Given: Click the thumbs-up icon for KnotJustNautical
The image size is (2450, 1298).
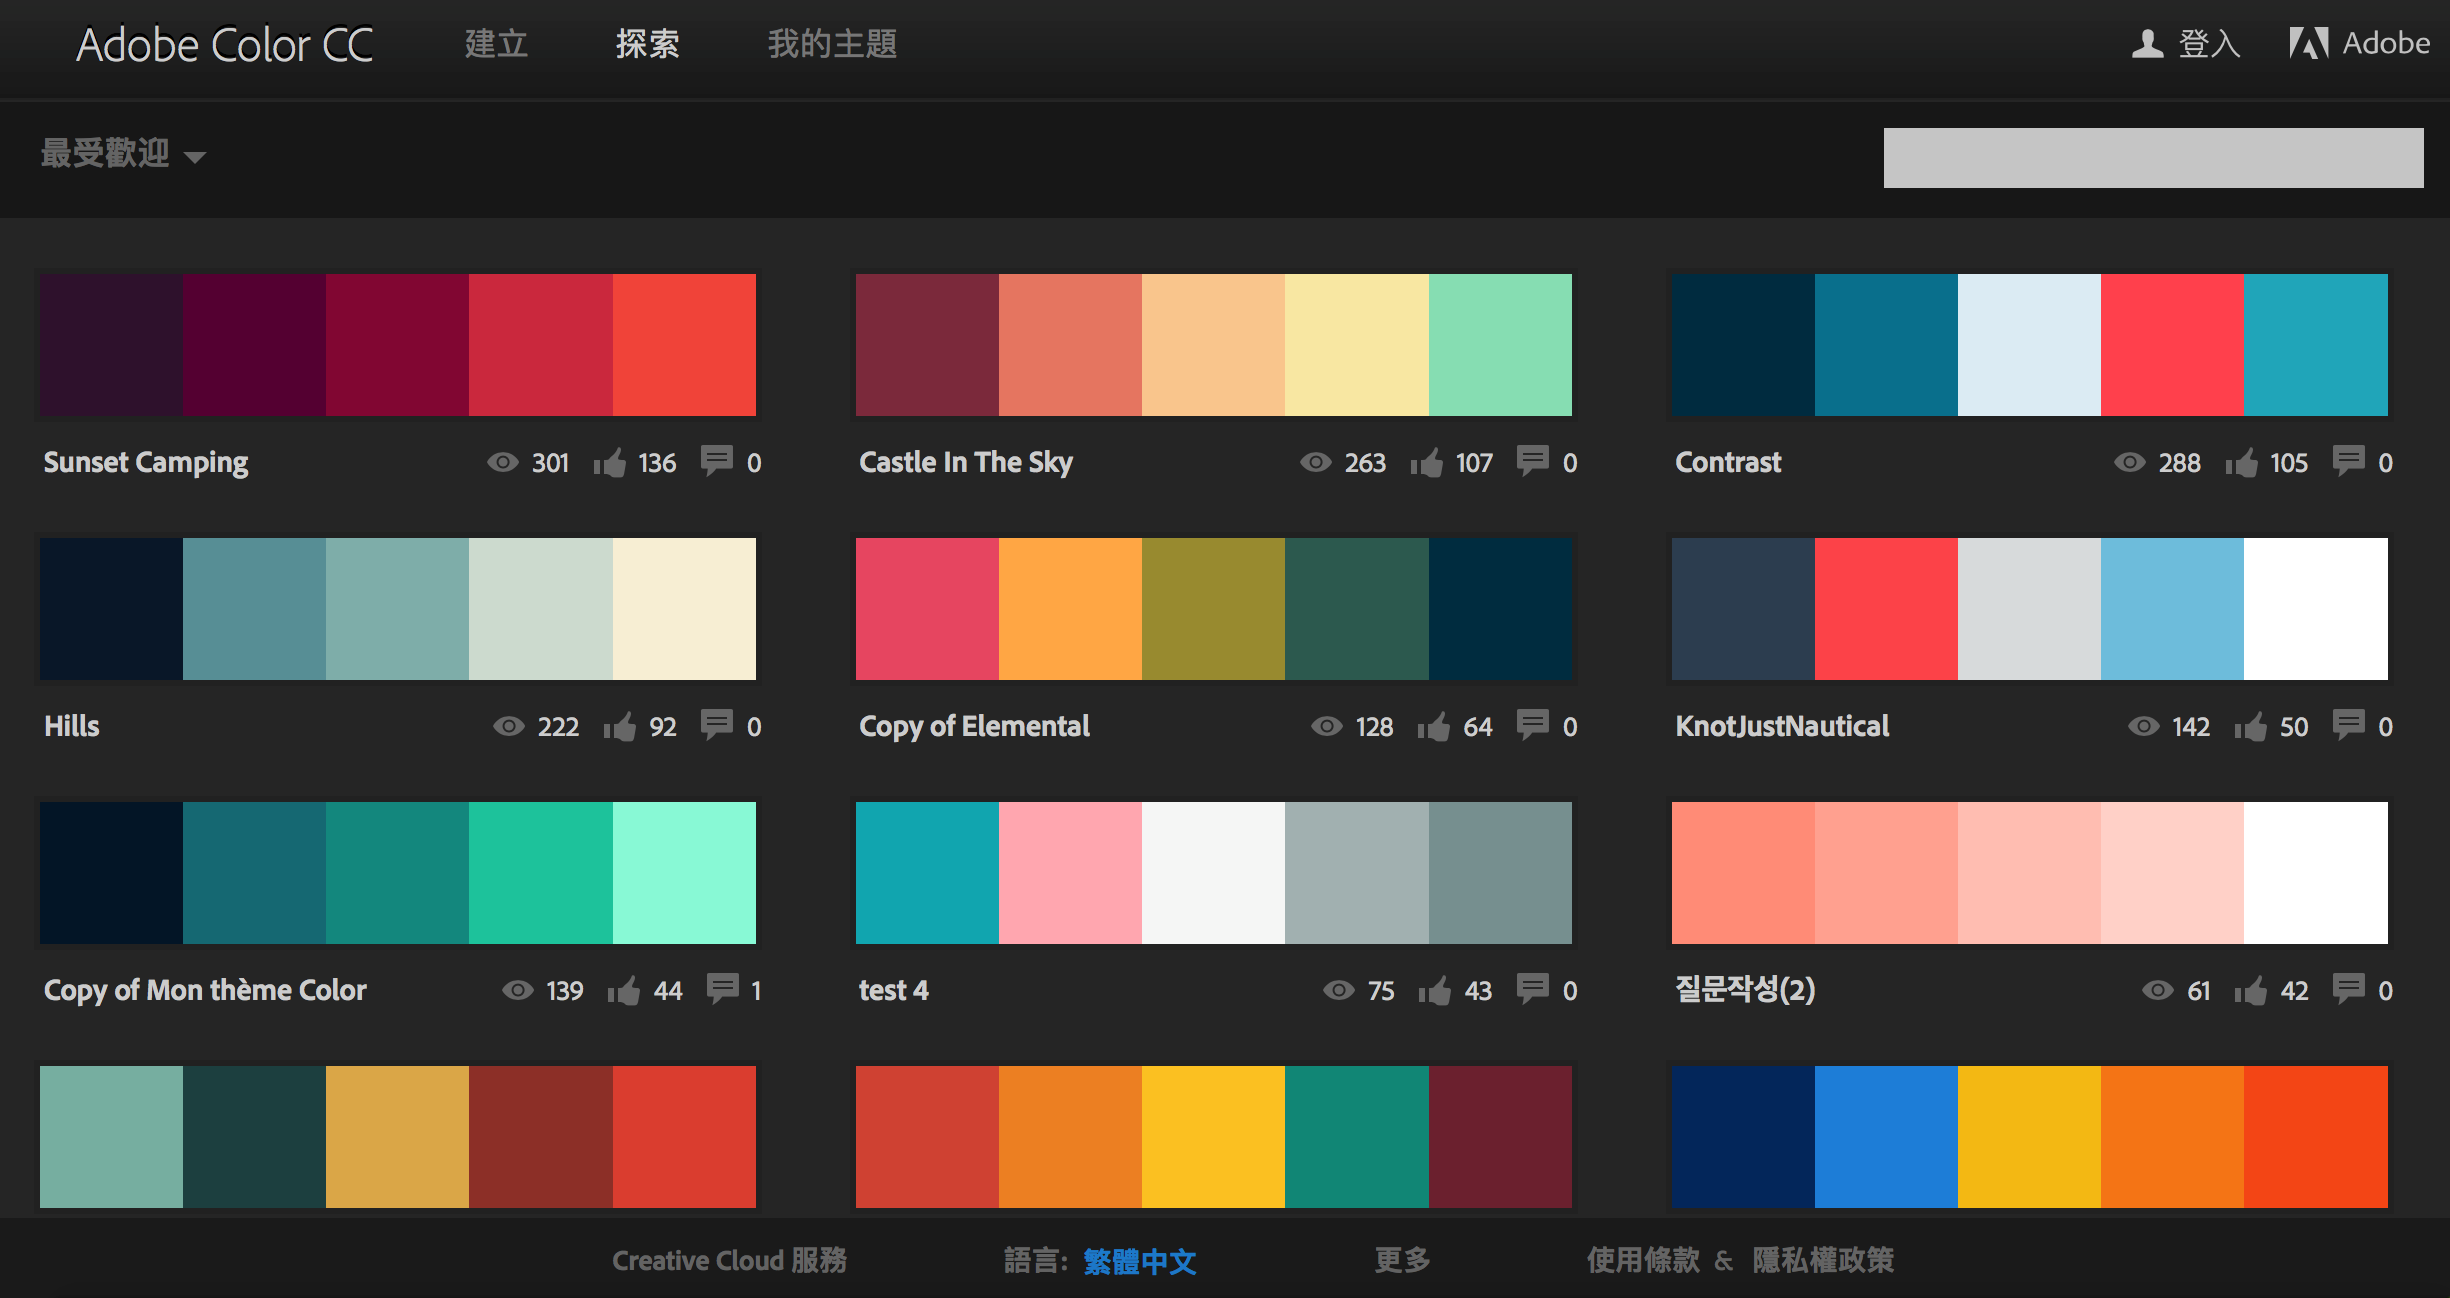Looking at the screenshot, I should [2250, 726].
